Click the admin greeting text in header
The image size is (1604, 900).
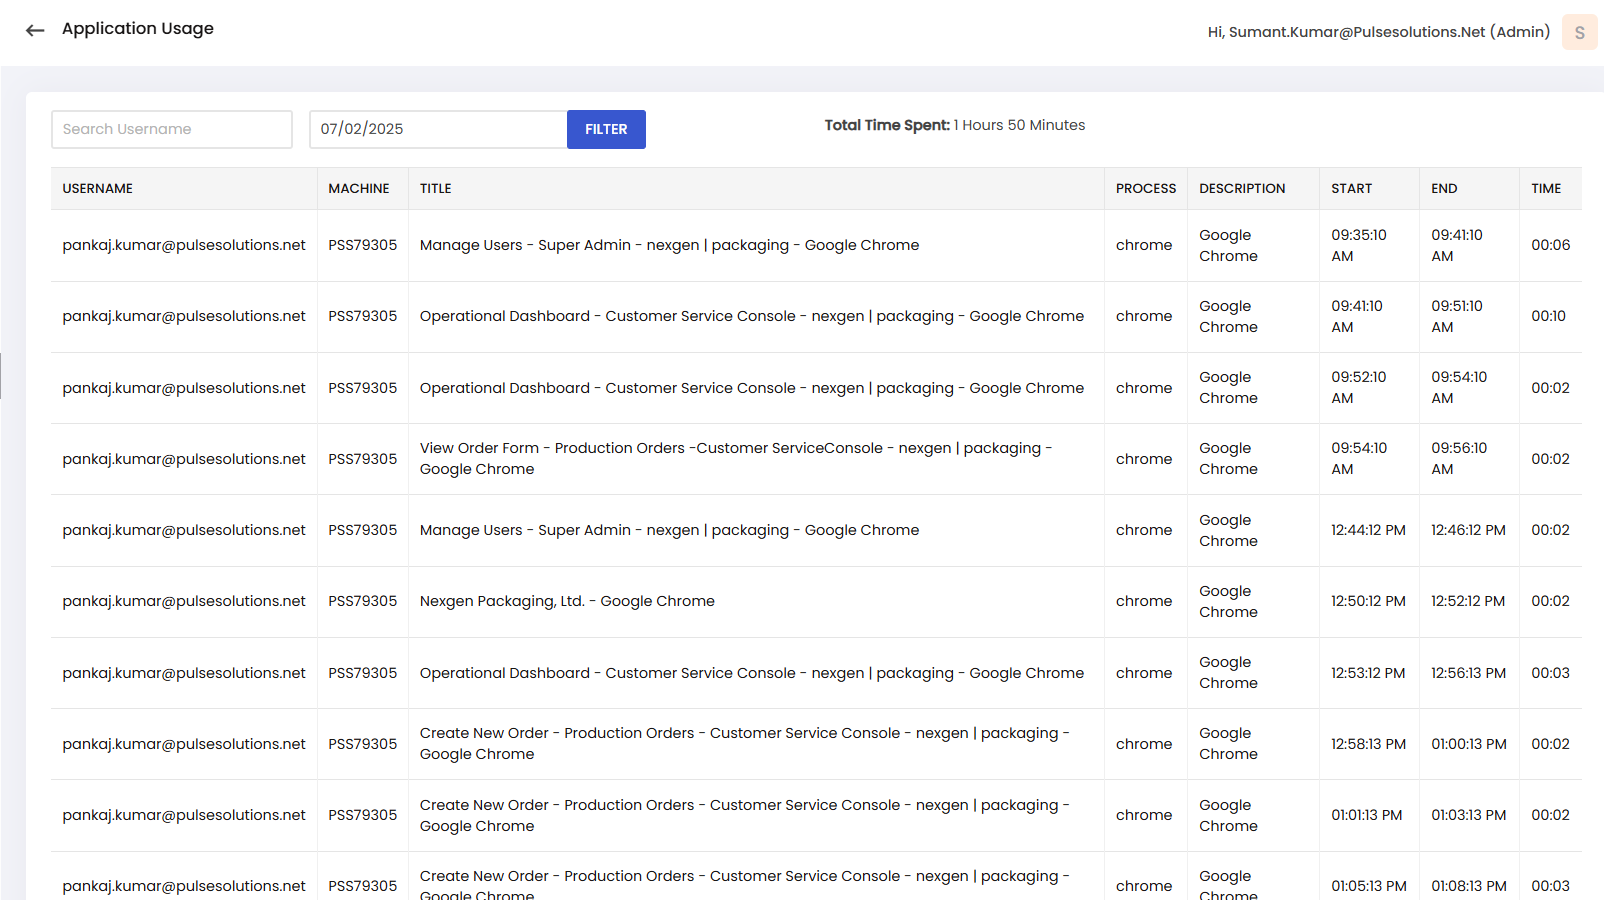pos(1378,32)
